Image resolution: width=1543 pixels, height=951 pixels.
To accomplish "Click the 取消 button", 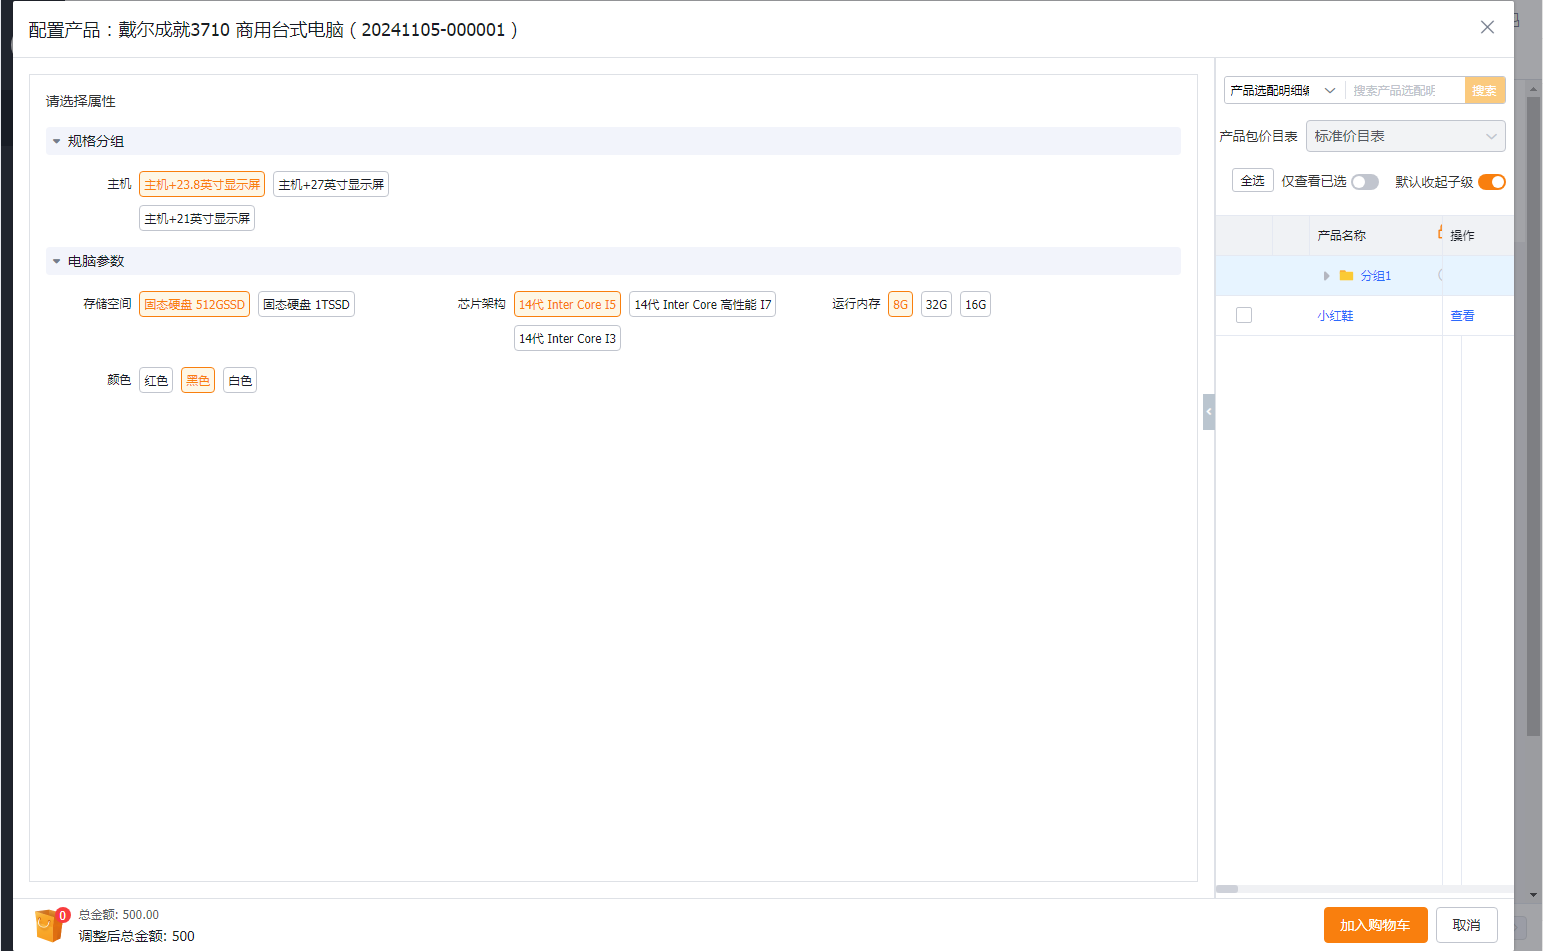I will (1466, 925).
